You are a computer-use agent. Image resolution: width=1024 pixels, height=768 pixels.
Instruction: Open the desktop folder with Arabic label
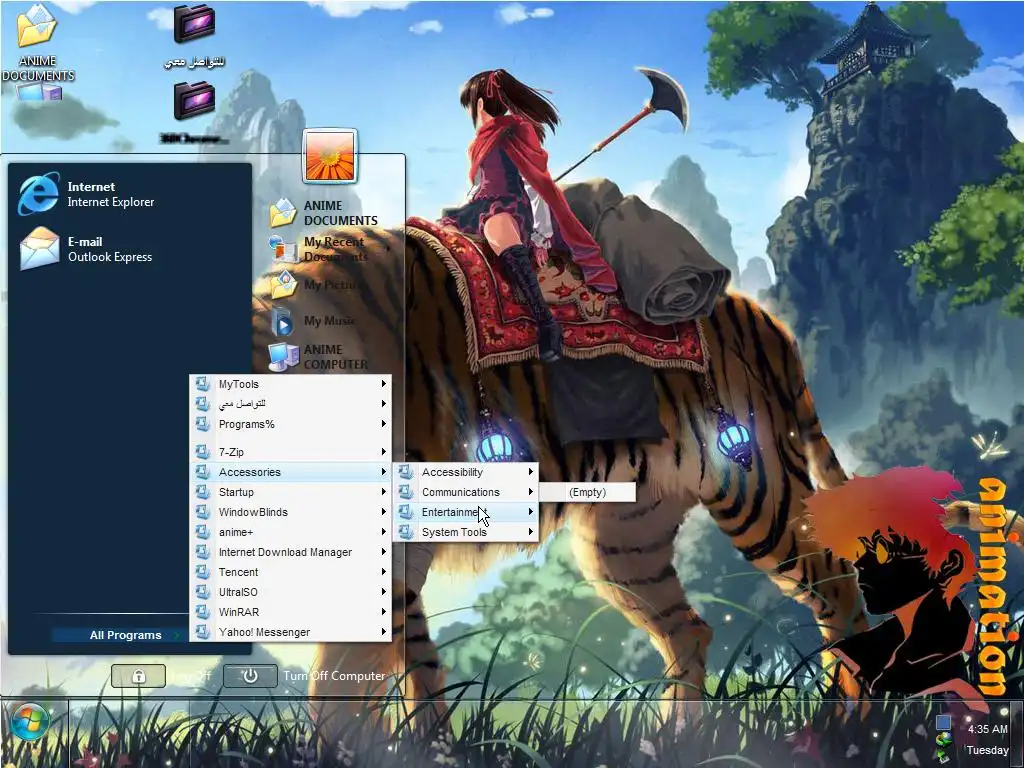[x=194, y=36]
